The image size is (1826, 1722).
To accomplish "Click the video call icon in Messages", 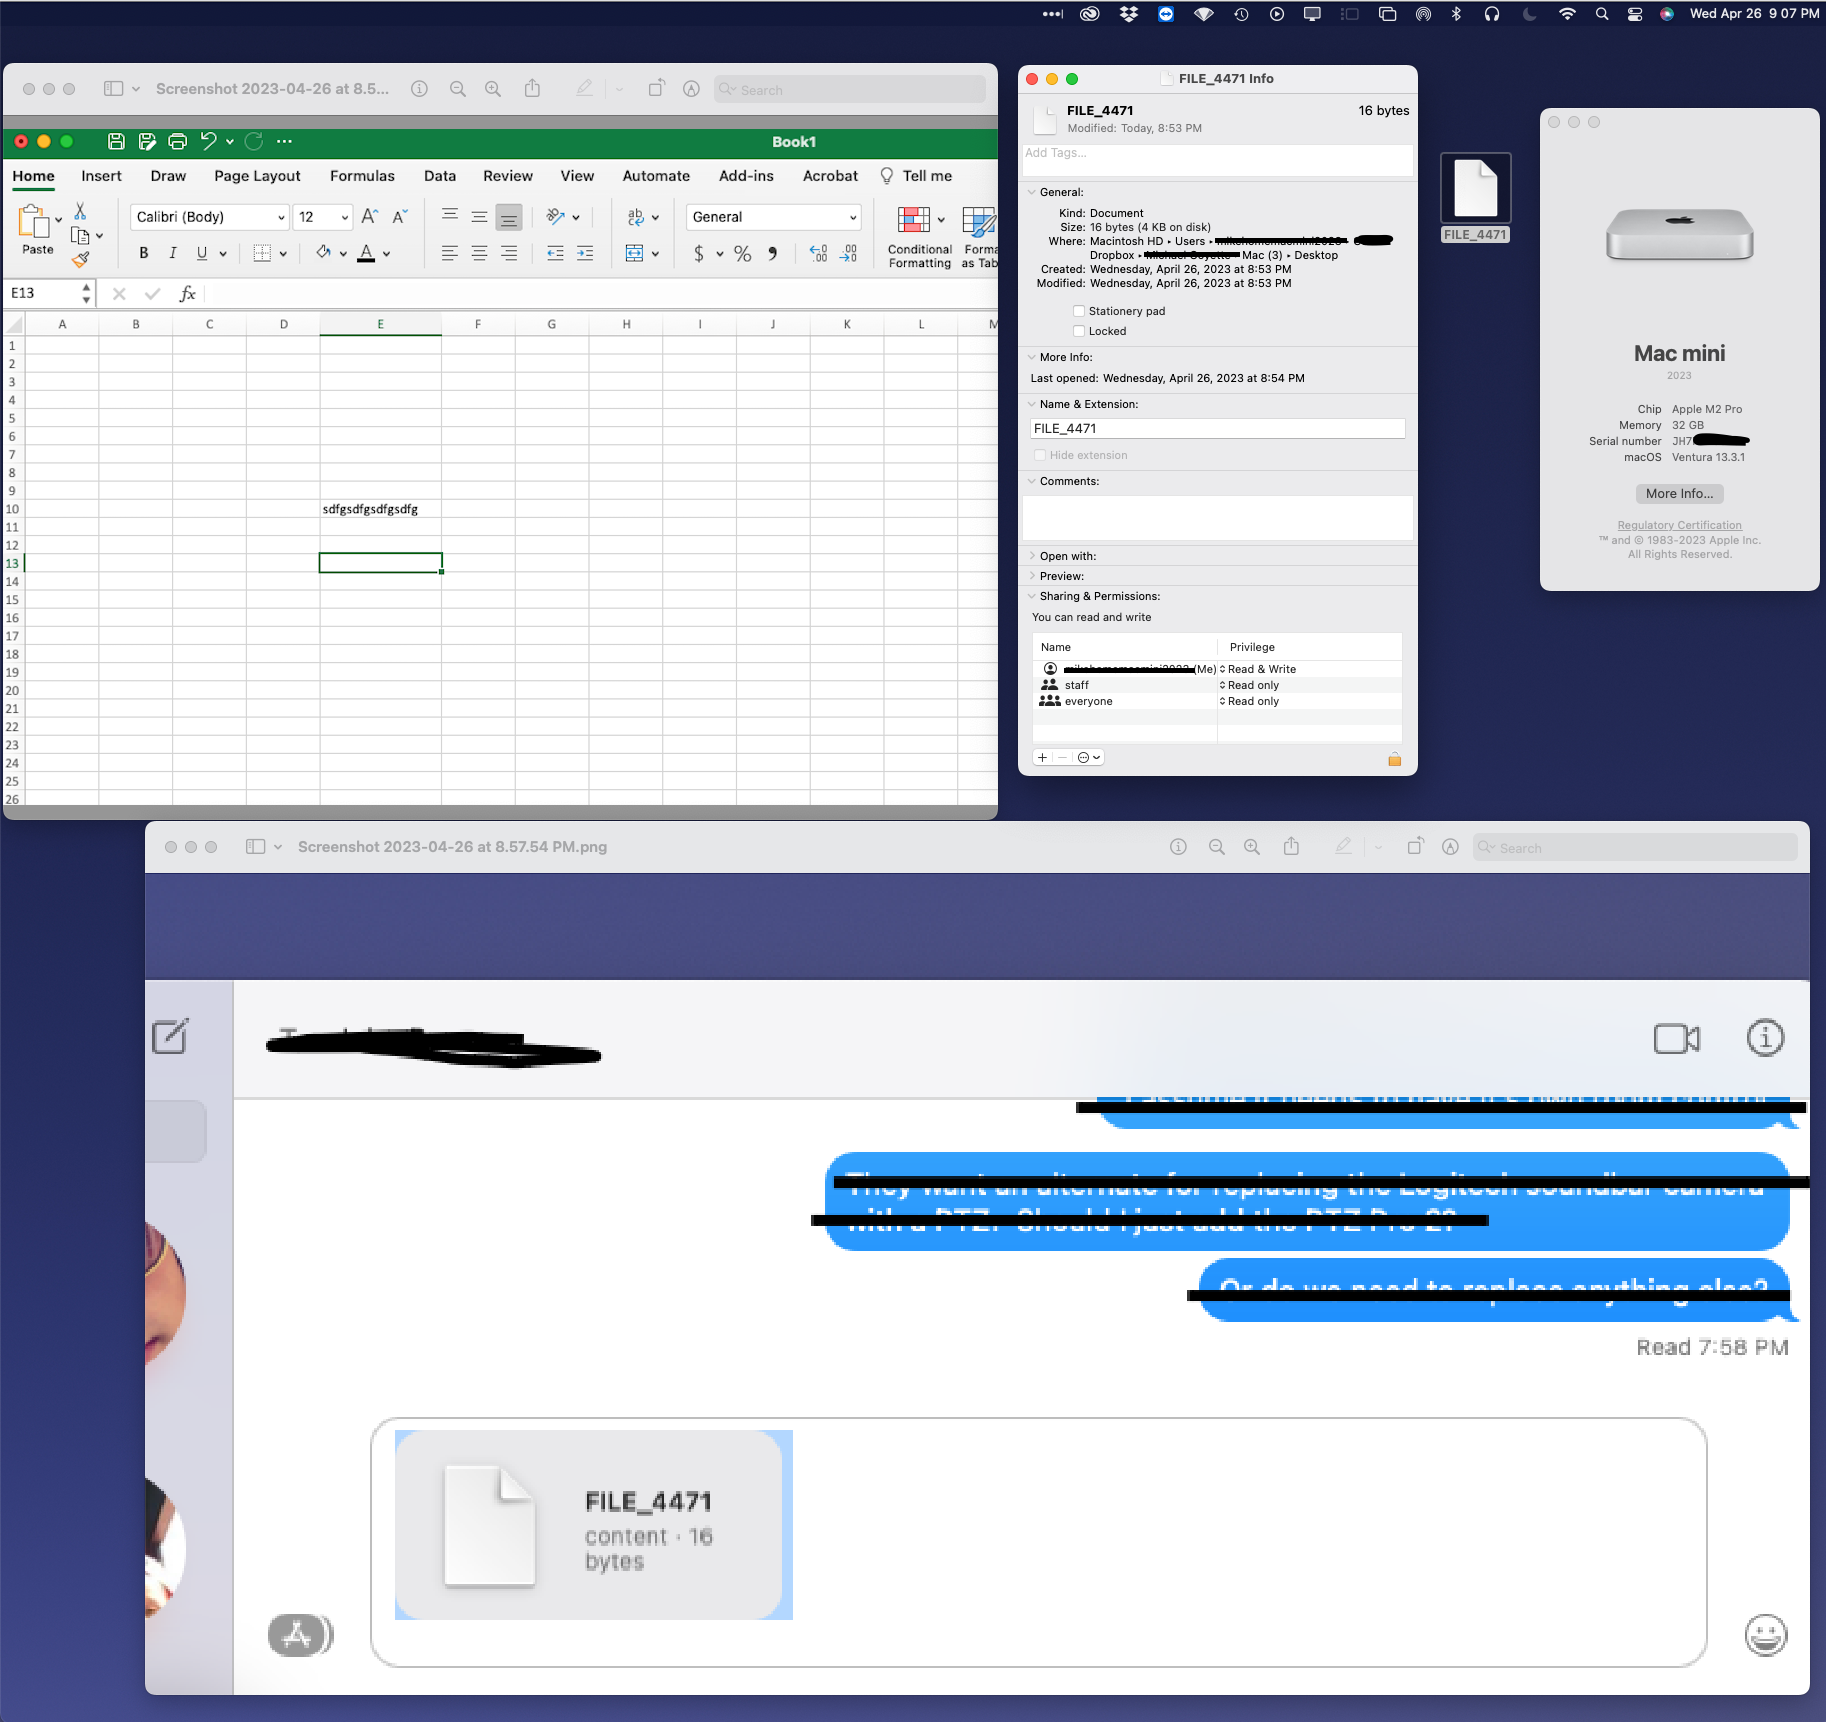I will click(1675, 1038).
